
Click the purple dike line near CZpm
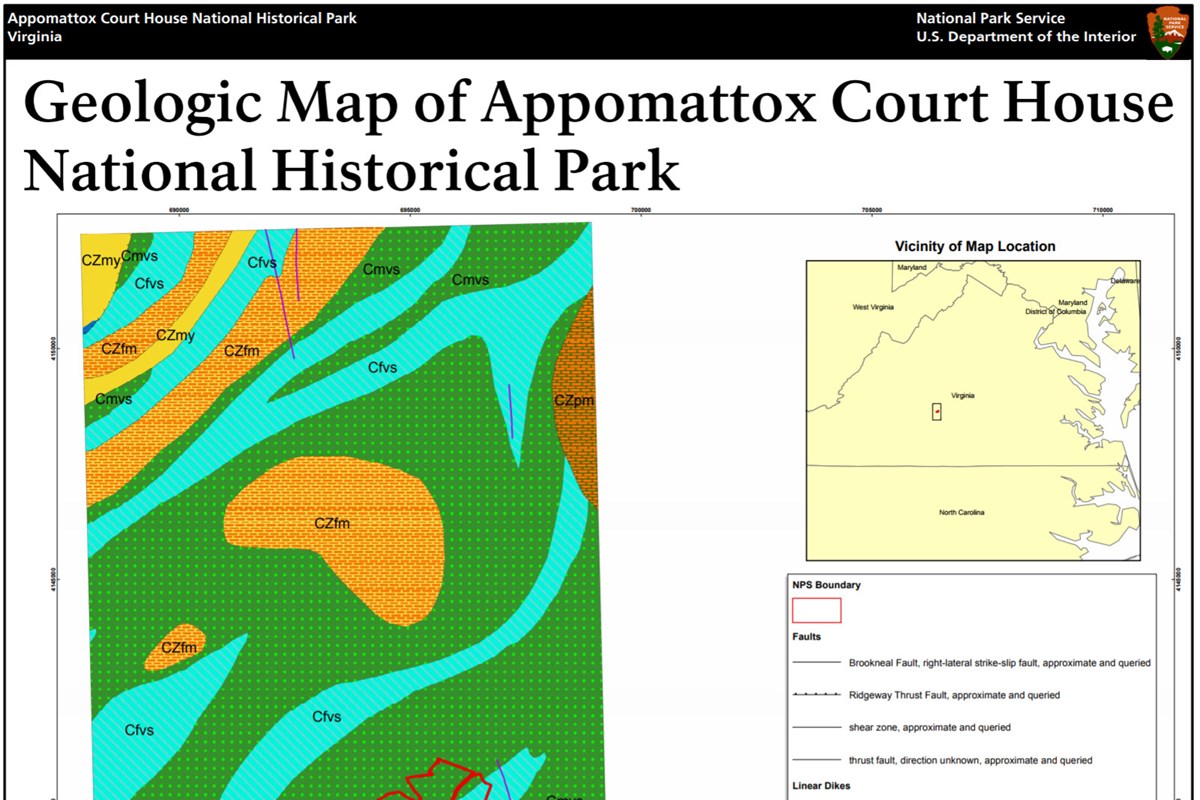pos(511,410)
